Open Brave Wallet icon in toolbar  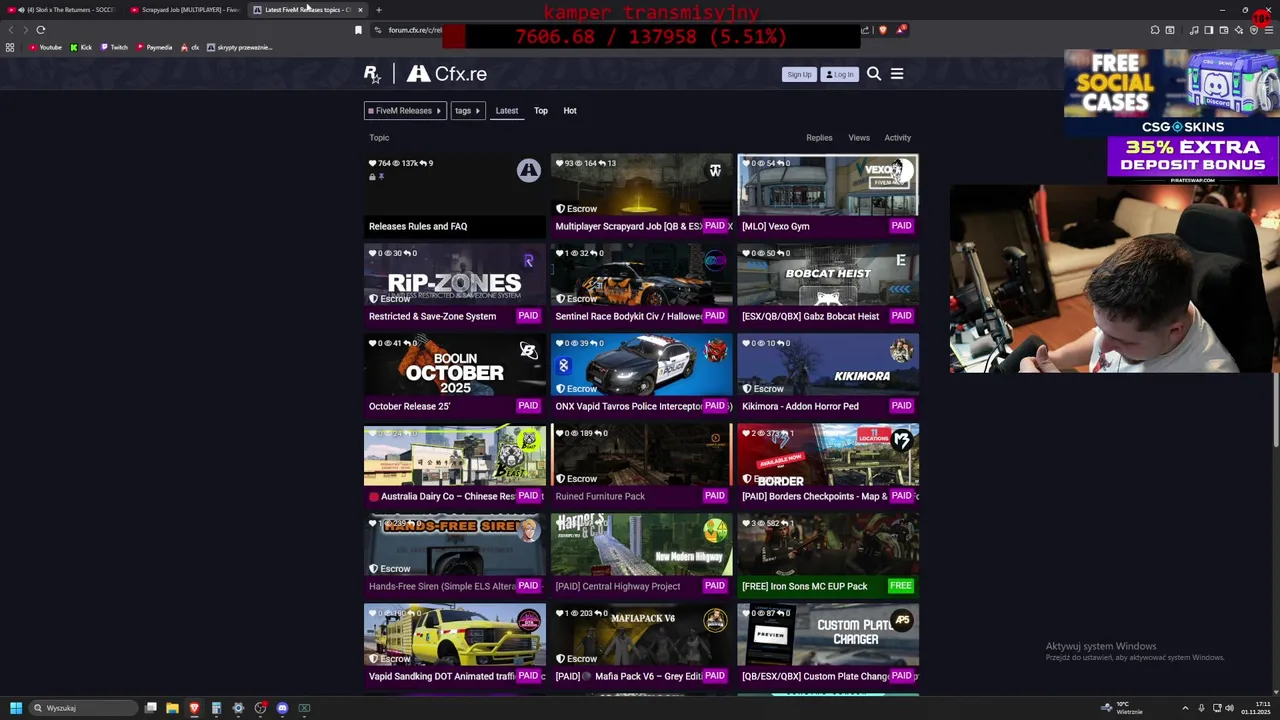[1223, 30]
